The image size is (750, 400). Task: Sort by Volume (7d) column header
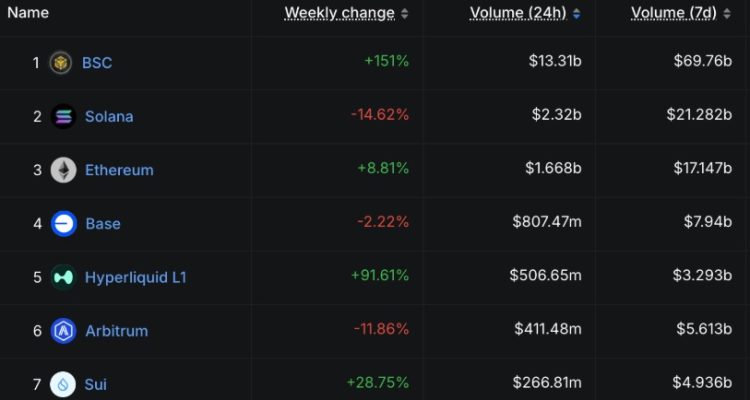674,13
